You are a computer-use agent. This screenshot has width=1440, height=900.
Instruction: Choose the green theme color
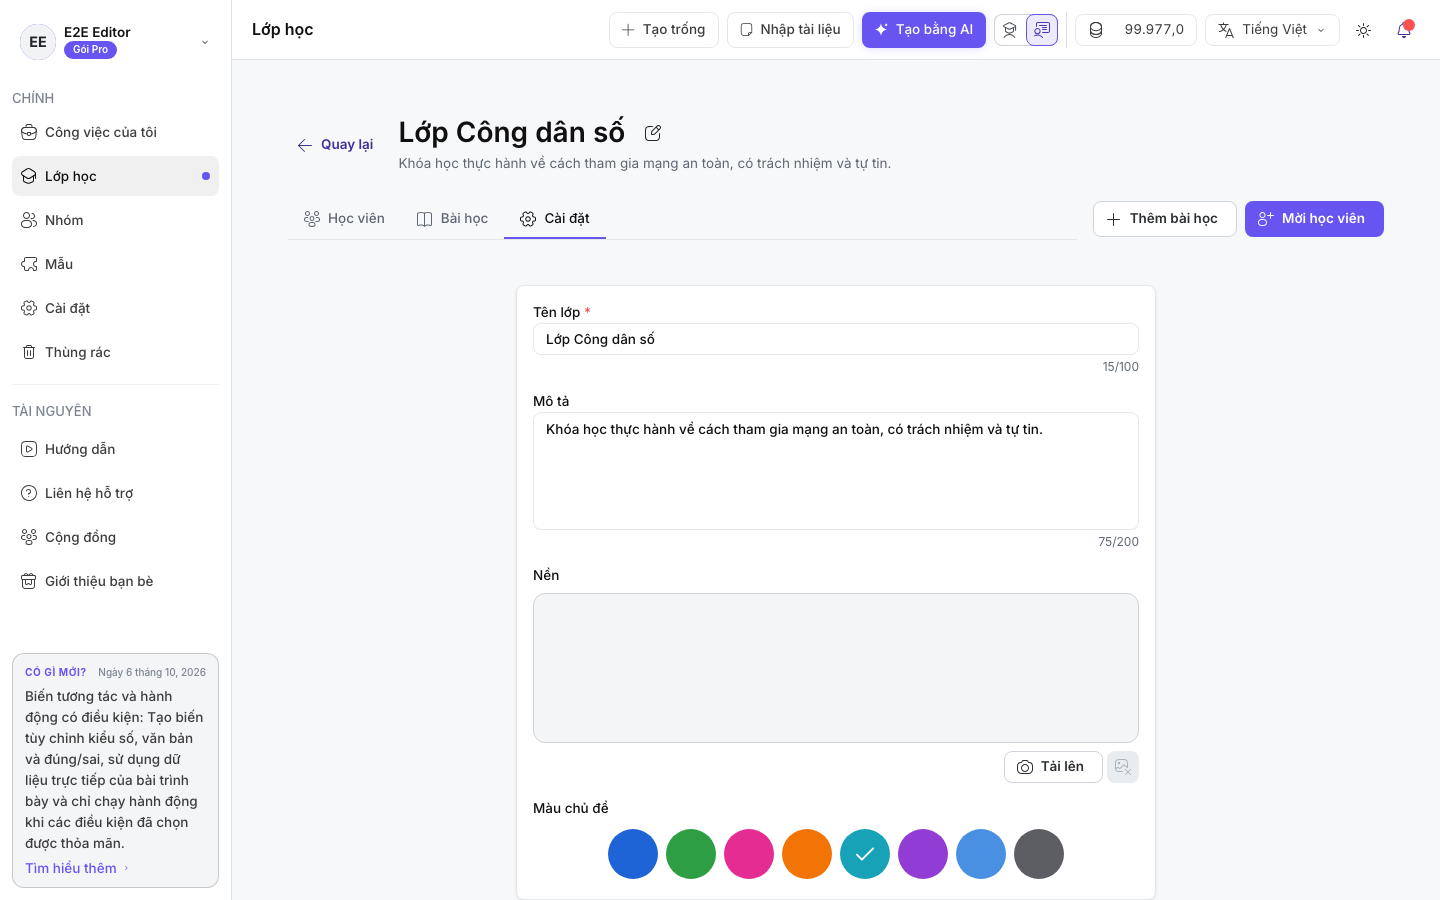coord(691,854)
